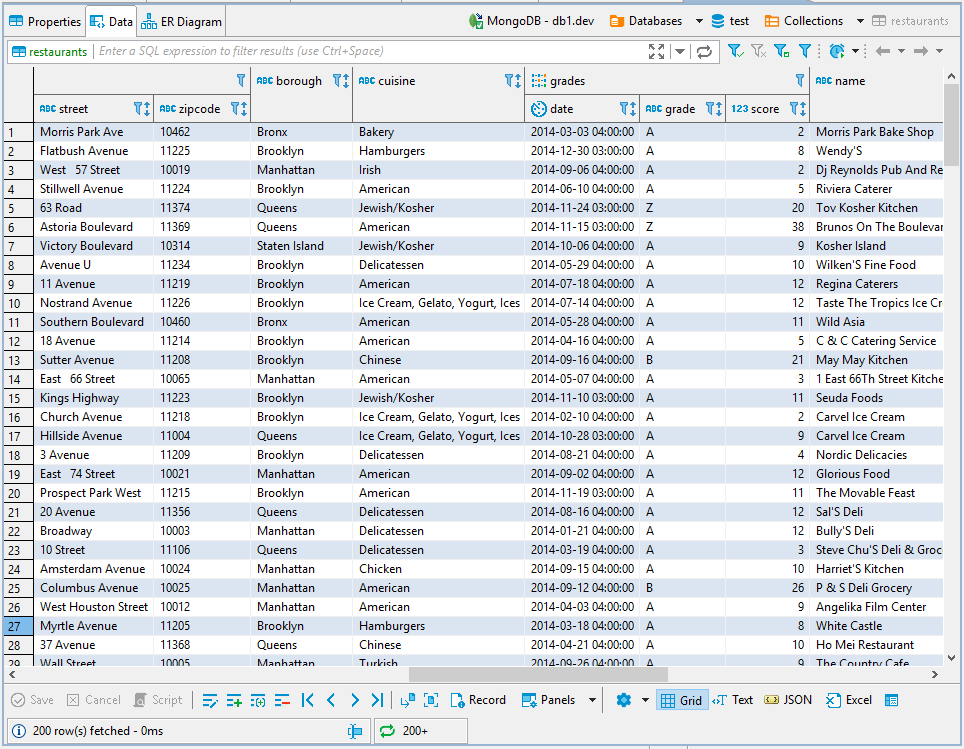964x749 pixels.
Task: Click the refresh results icon in the filter bar
Action: coord(705,52)
